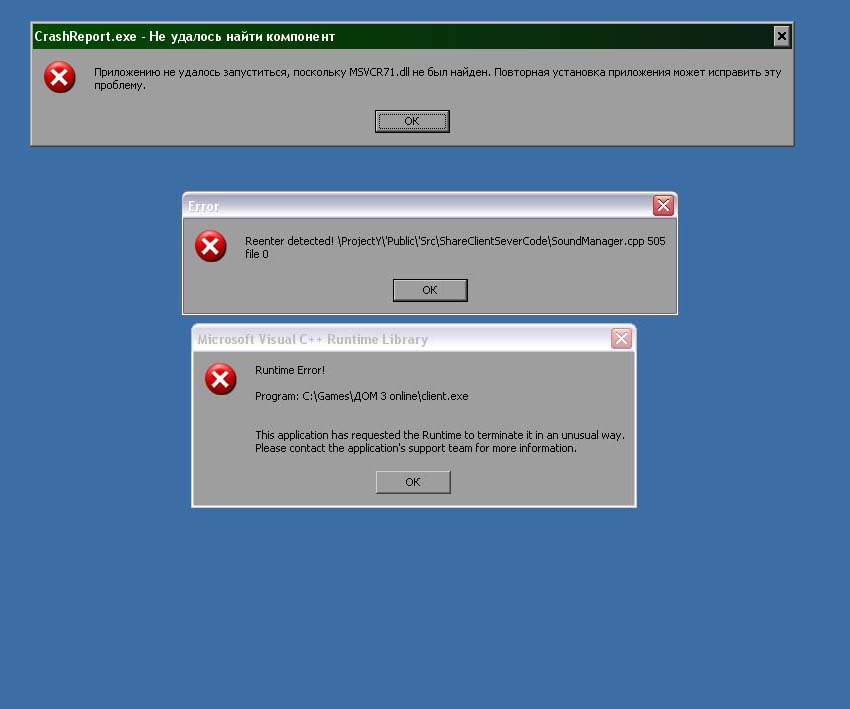Image resolution: width=850 pixels, height=709 pixels.
Task: Click the Program path client.exe line
Action: point(362,396)
